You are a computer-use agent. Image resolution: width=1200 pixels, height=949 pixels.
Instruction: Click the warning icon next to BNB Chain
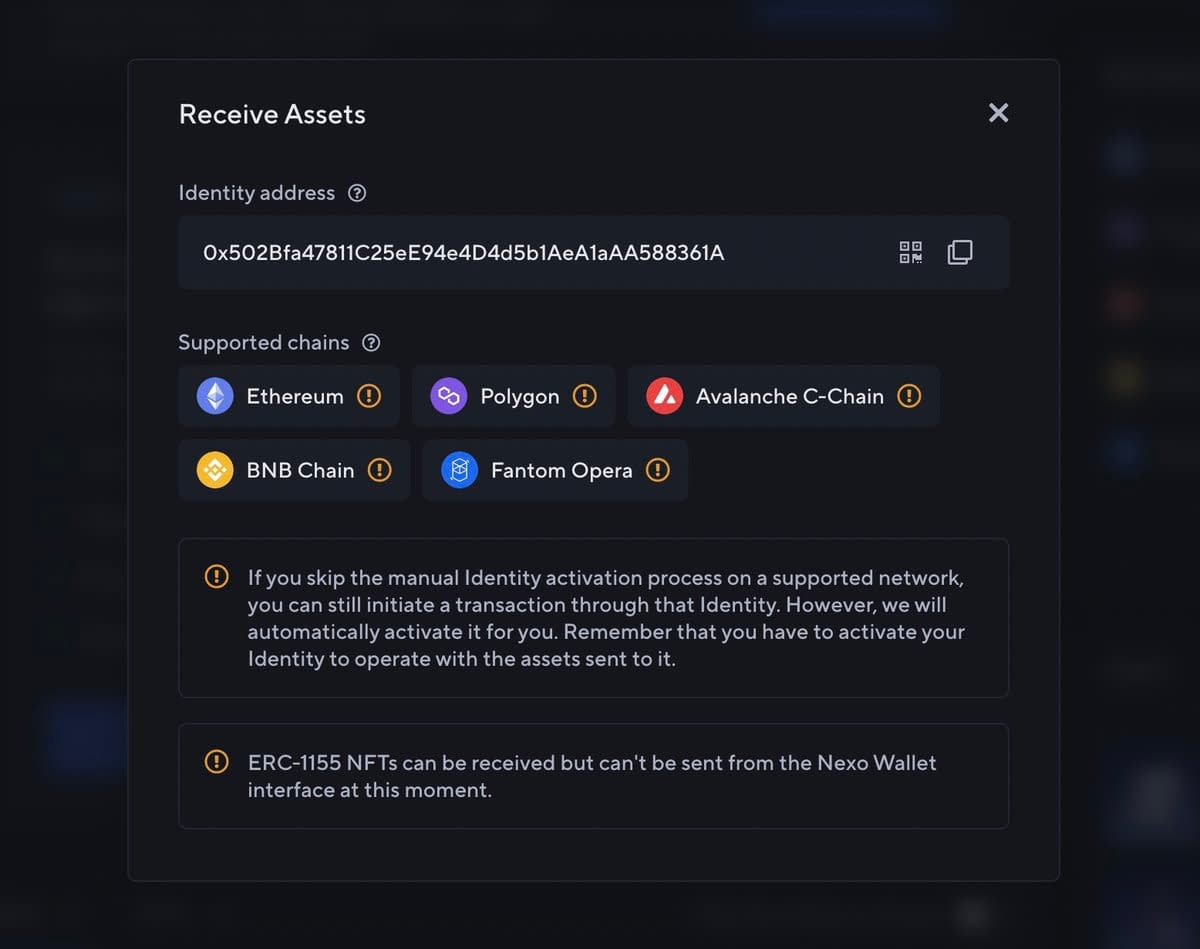(x=380, y=470)
